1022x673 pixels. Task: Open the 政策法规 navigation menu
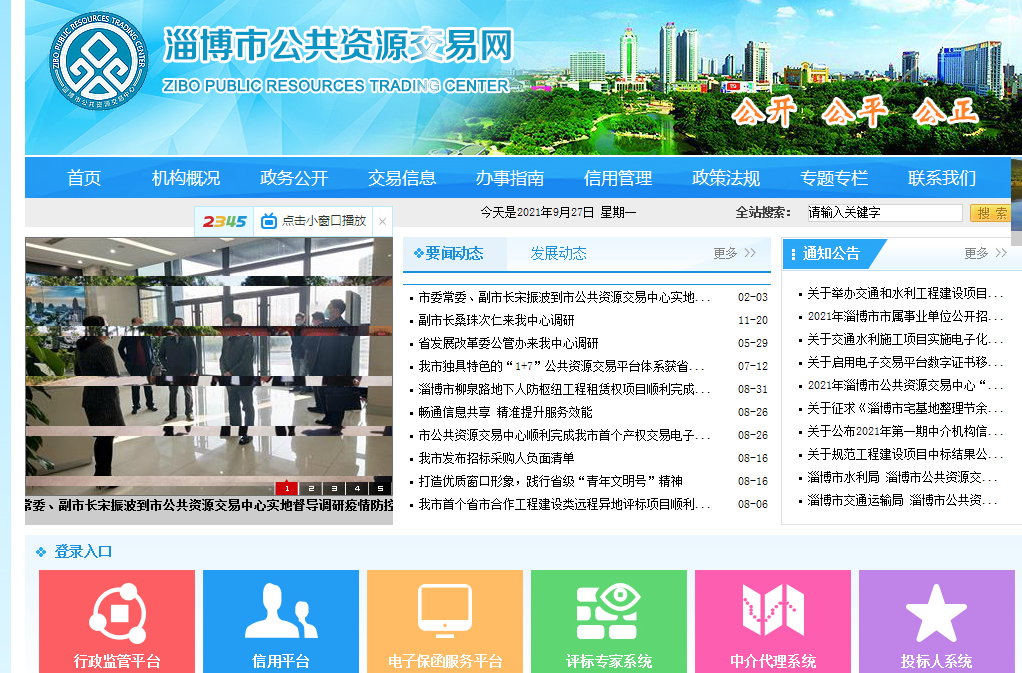726,178
